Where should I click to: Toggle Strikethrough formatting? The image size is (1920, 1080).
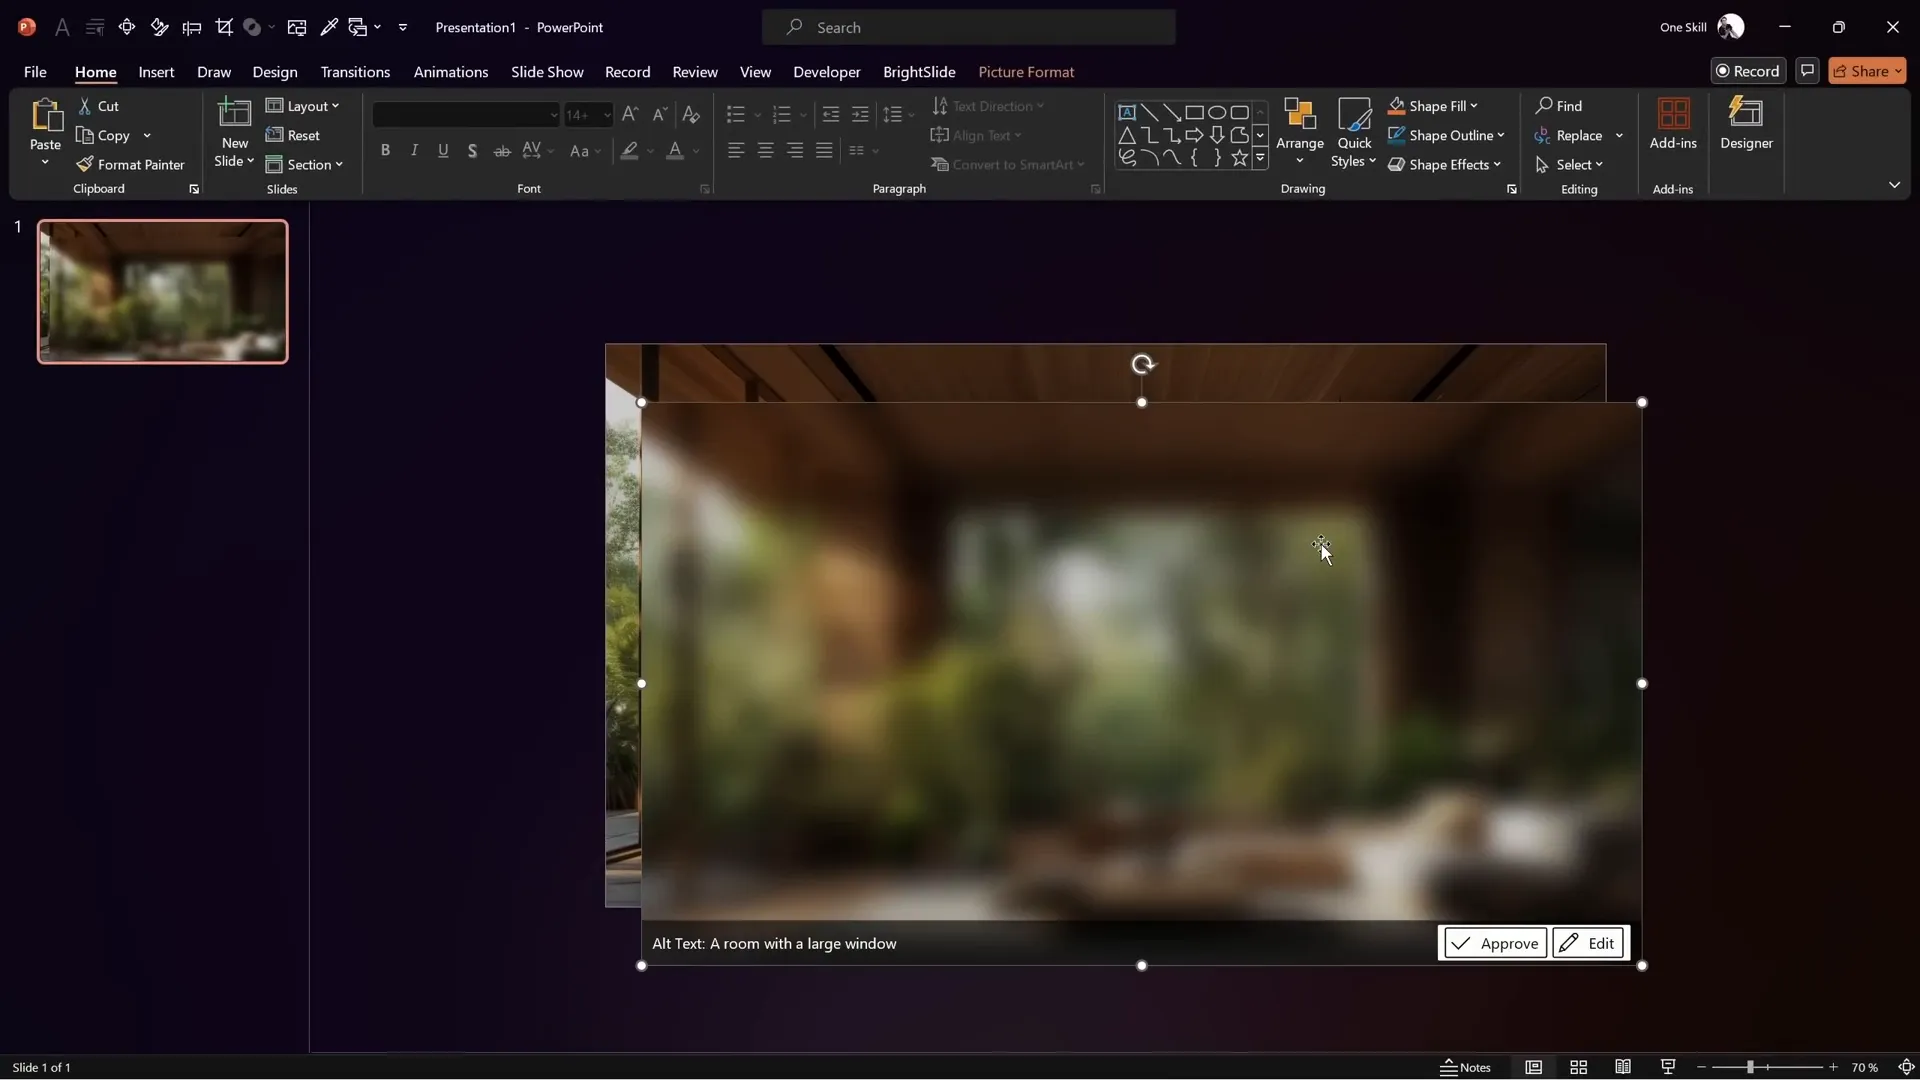(x=502, y=151)
